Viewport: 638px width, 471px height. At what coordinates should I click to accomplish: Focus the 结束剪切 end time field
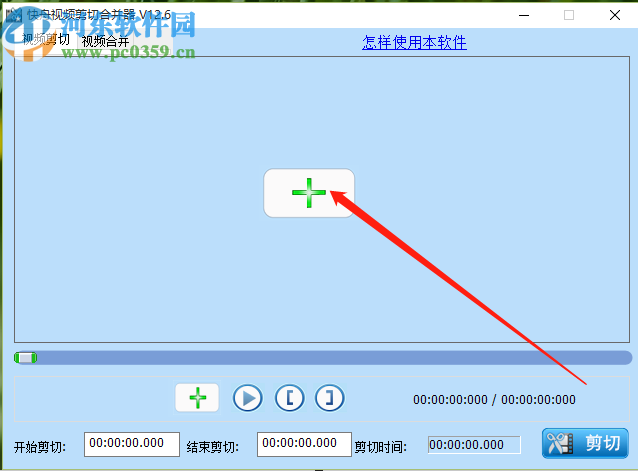(x=304, y=444)
